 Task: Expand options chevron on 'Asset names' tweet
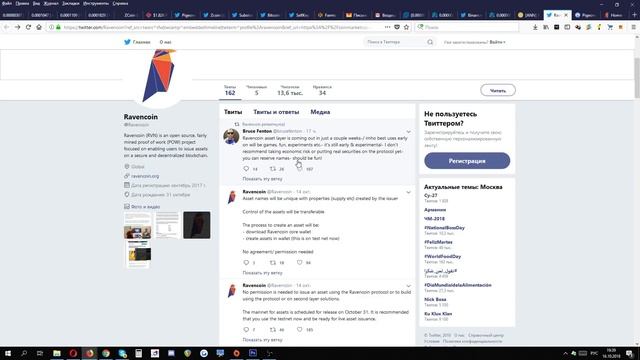click(408, 192)
